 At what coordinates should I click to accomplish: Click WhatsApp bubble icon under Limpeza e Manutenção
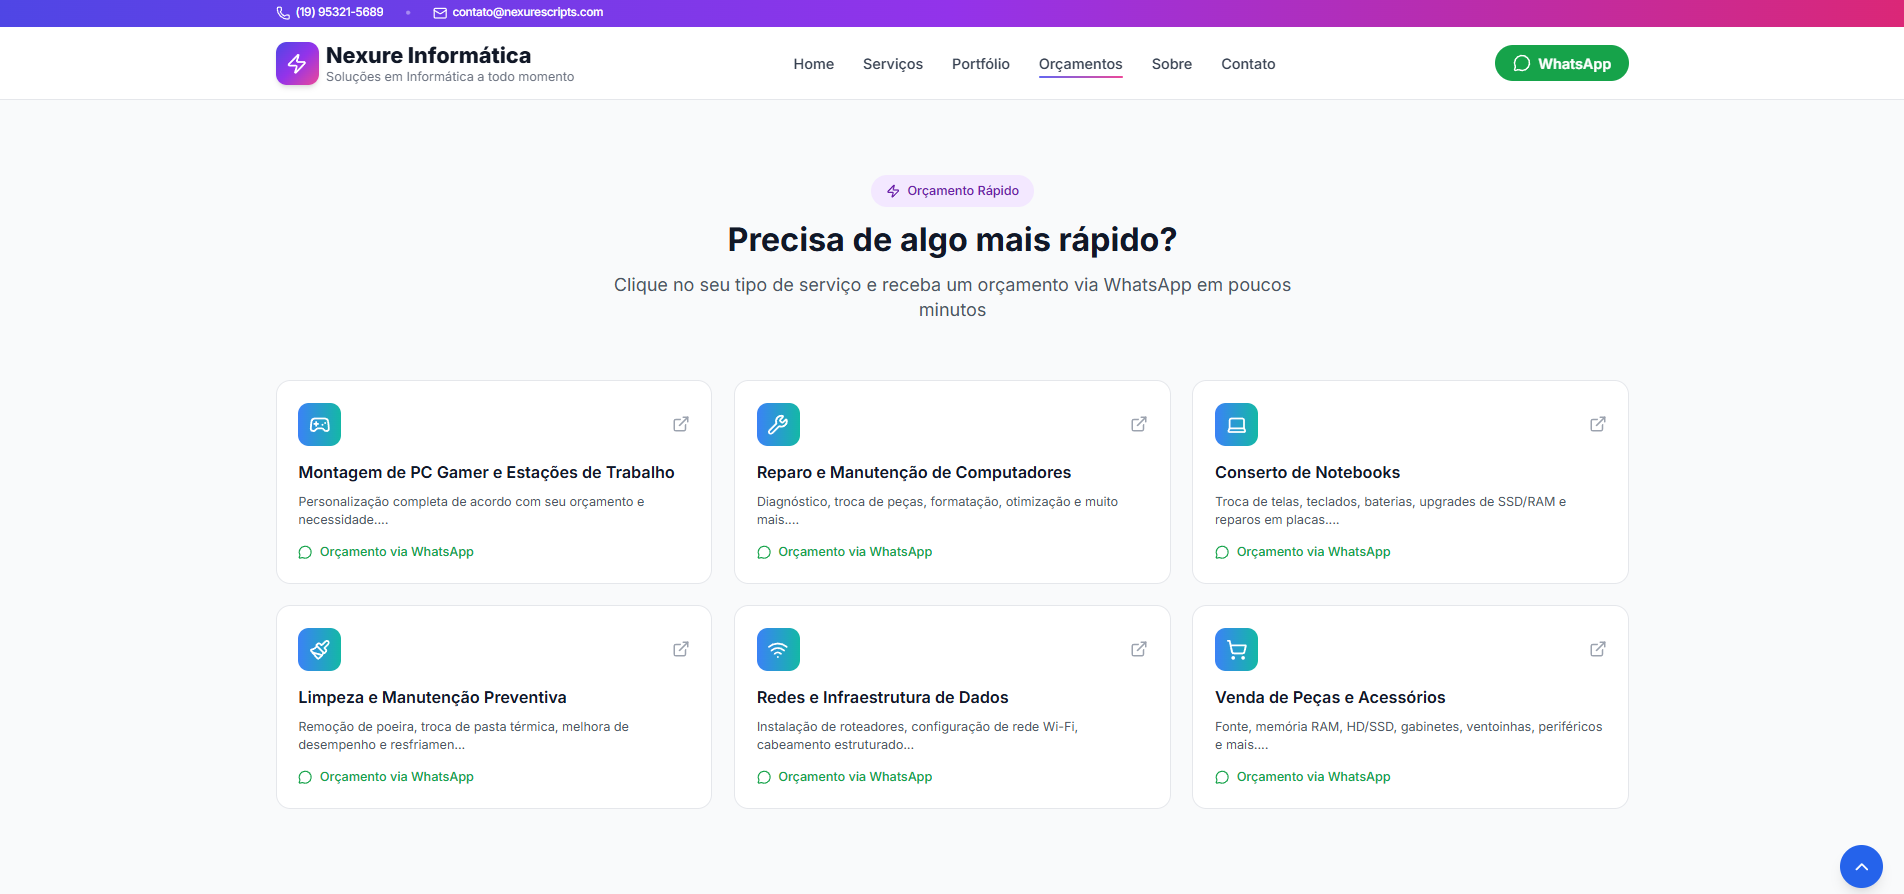point(305,777)
